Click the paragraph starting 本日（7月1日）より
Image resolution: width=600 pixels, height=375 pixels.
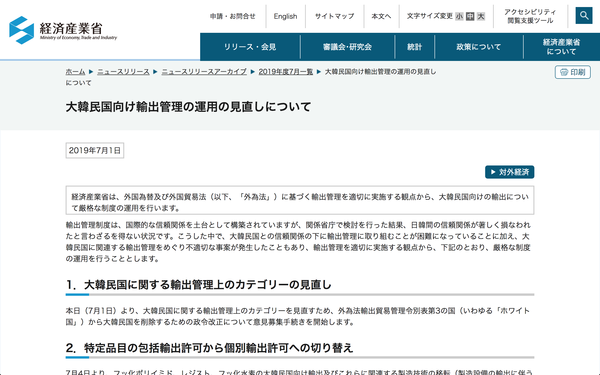pos(298,316)
